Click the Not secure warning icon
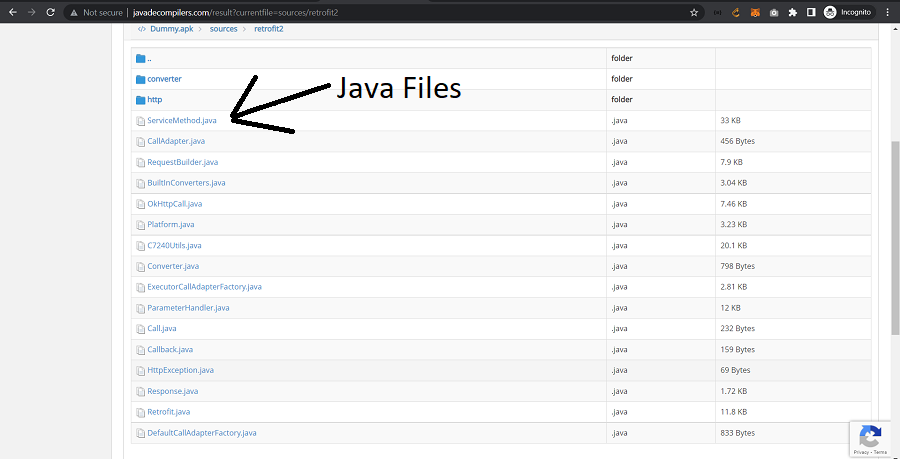The width and height of the screenshot is (900, 459). (x=74, y=12)
